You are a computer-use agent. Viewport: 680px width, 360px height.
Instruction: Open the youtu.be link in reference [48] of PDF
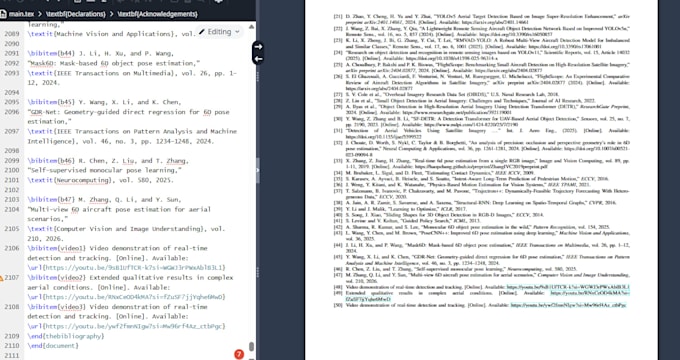tap(568, 287)
